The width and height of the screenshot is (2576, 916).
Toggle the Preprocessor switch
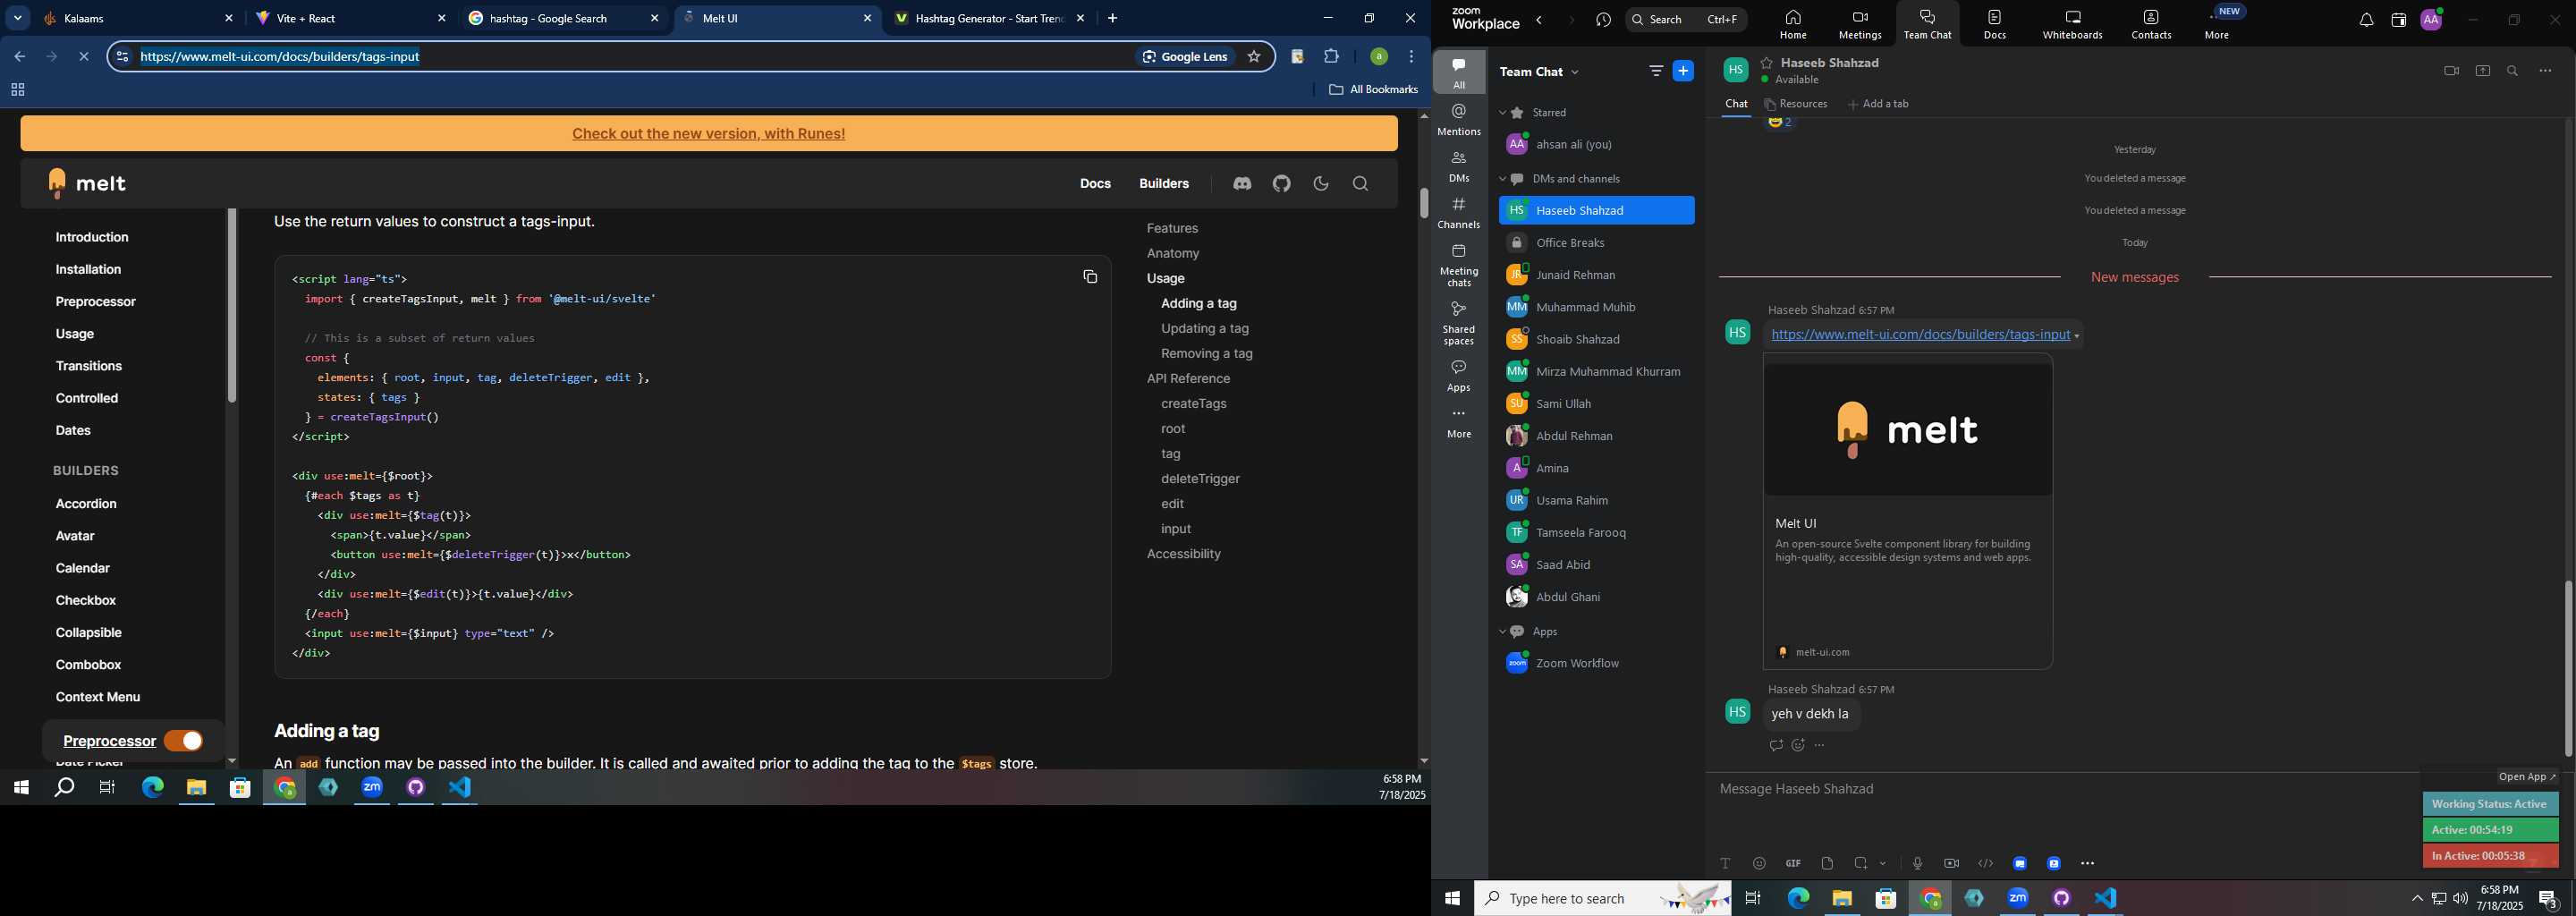184,741
